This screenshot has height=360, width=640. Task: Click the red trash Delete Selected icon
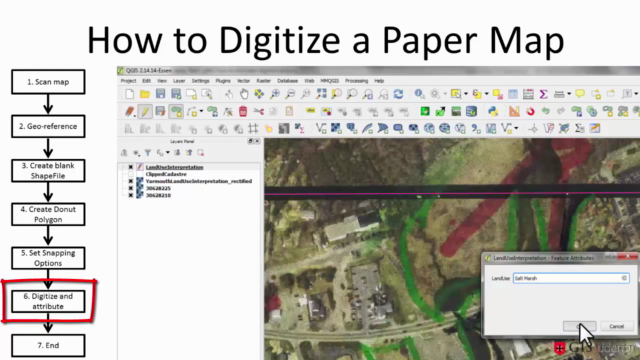pyautogui.click(x=243, y=111)
